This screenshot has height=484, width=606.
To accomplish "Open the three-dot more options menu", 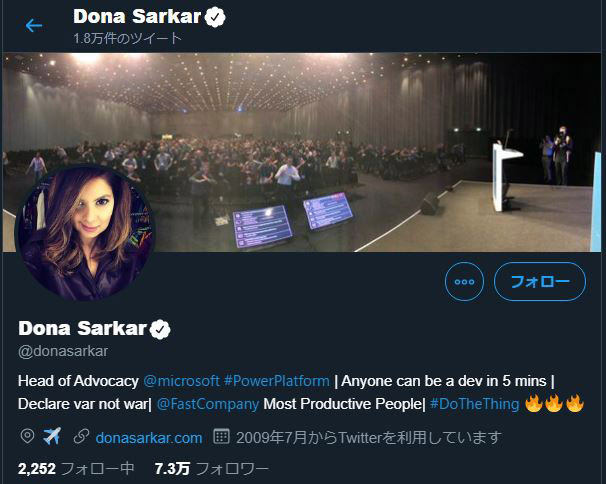I will click(464, 281).
